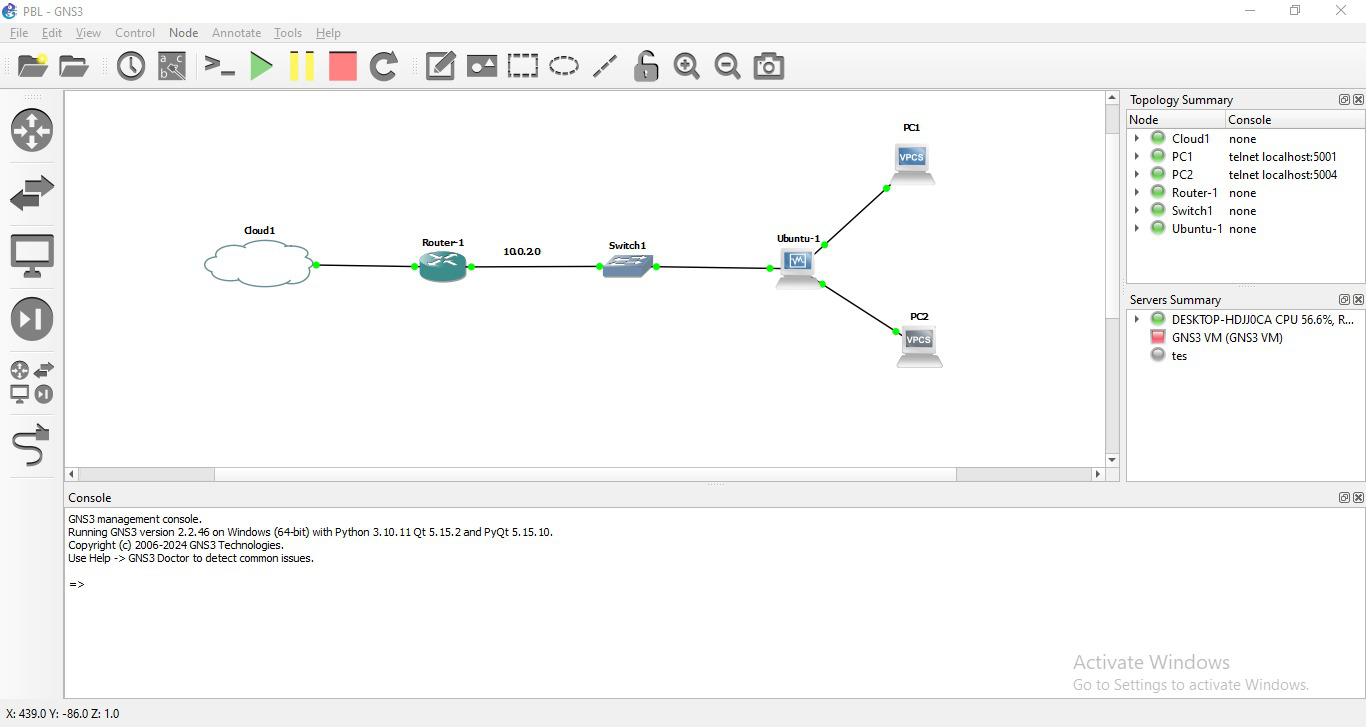The image size is (1366, 727).
Task: Toggle the lock/unlock items padlock icon
Action: click(x=646, y=66)
